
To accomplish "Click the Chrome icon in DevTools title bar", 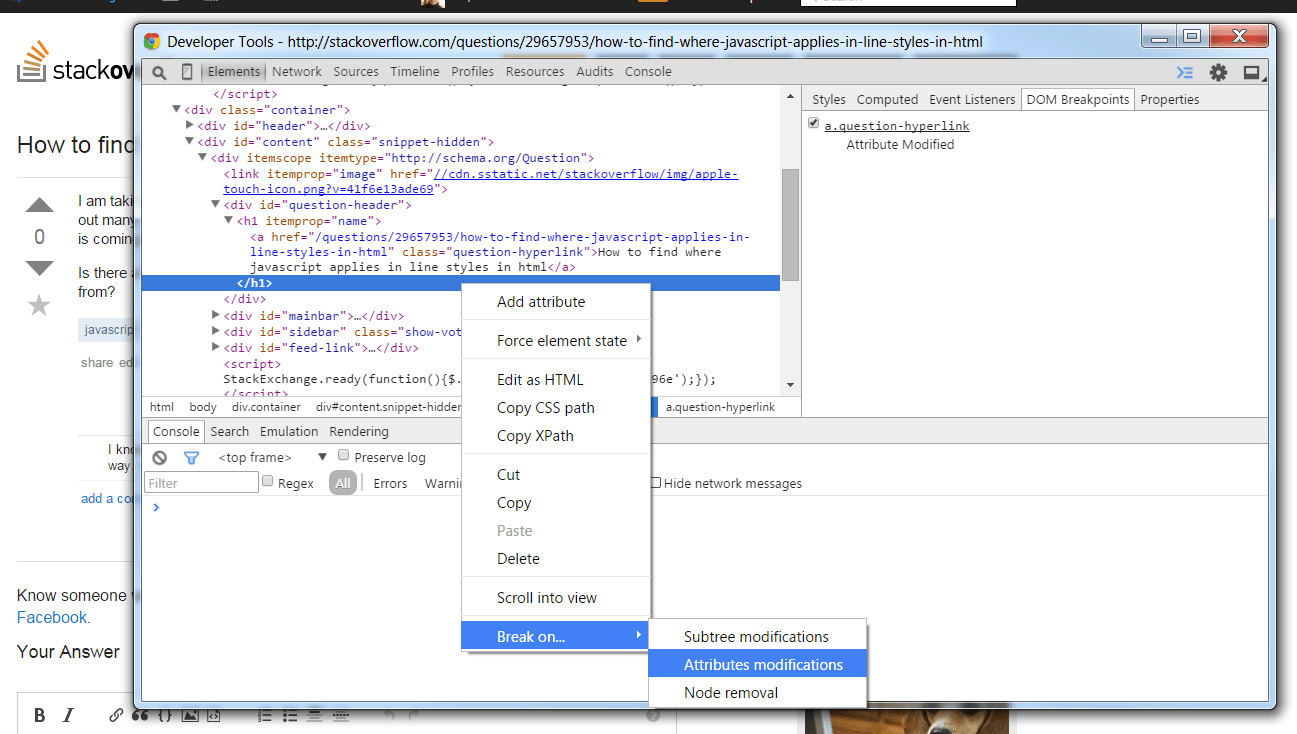I will pos(152,41).
